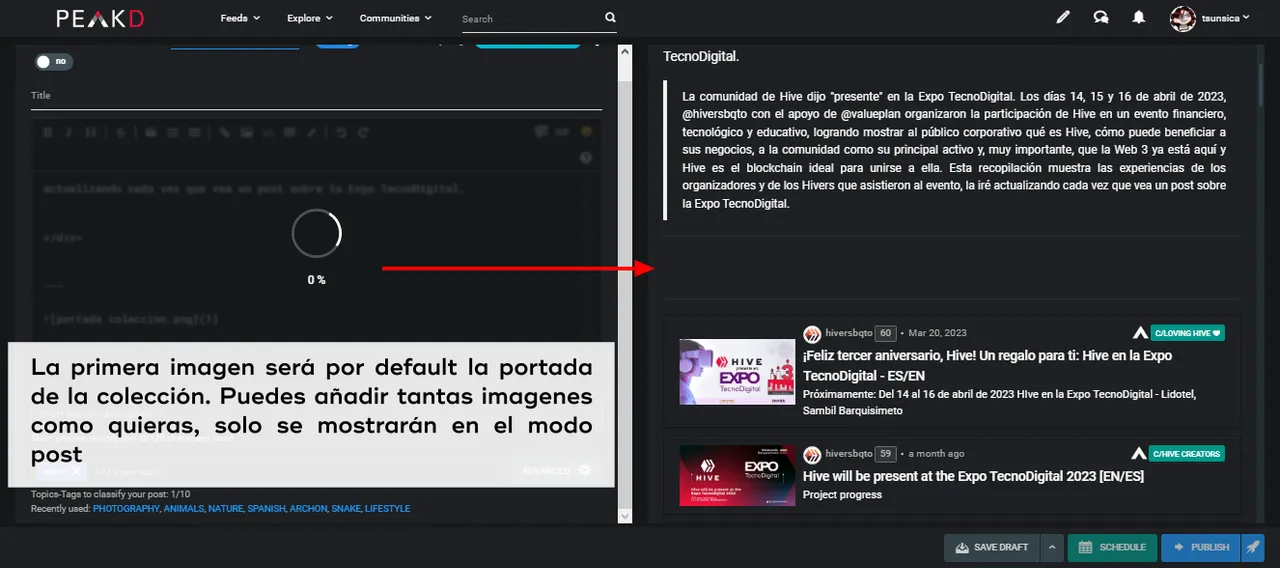Open the PeakD home logo
The width and height of the screenshot is (1280, 568).
tap(99, 18)
